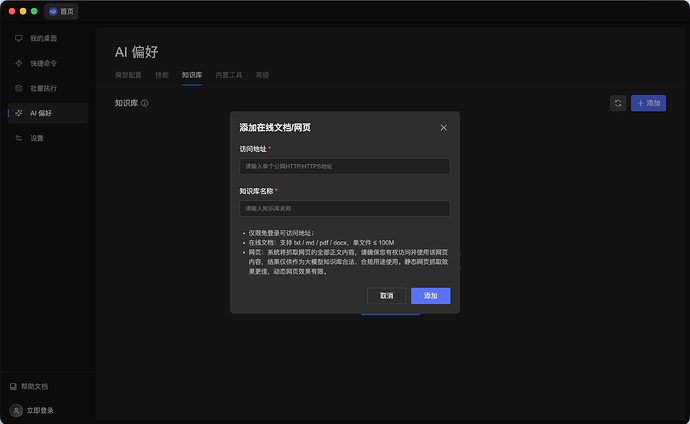Click the user avatar icon

[16, 411]
